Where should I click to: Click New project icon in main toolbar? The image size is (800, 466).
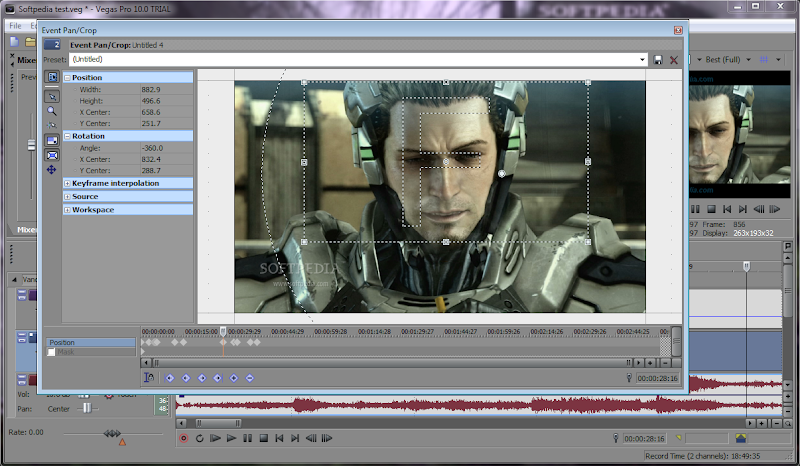14,42
